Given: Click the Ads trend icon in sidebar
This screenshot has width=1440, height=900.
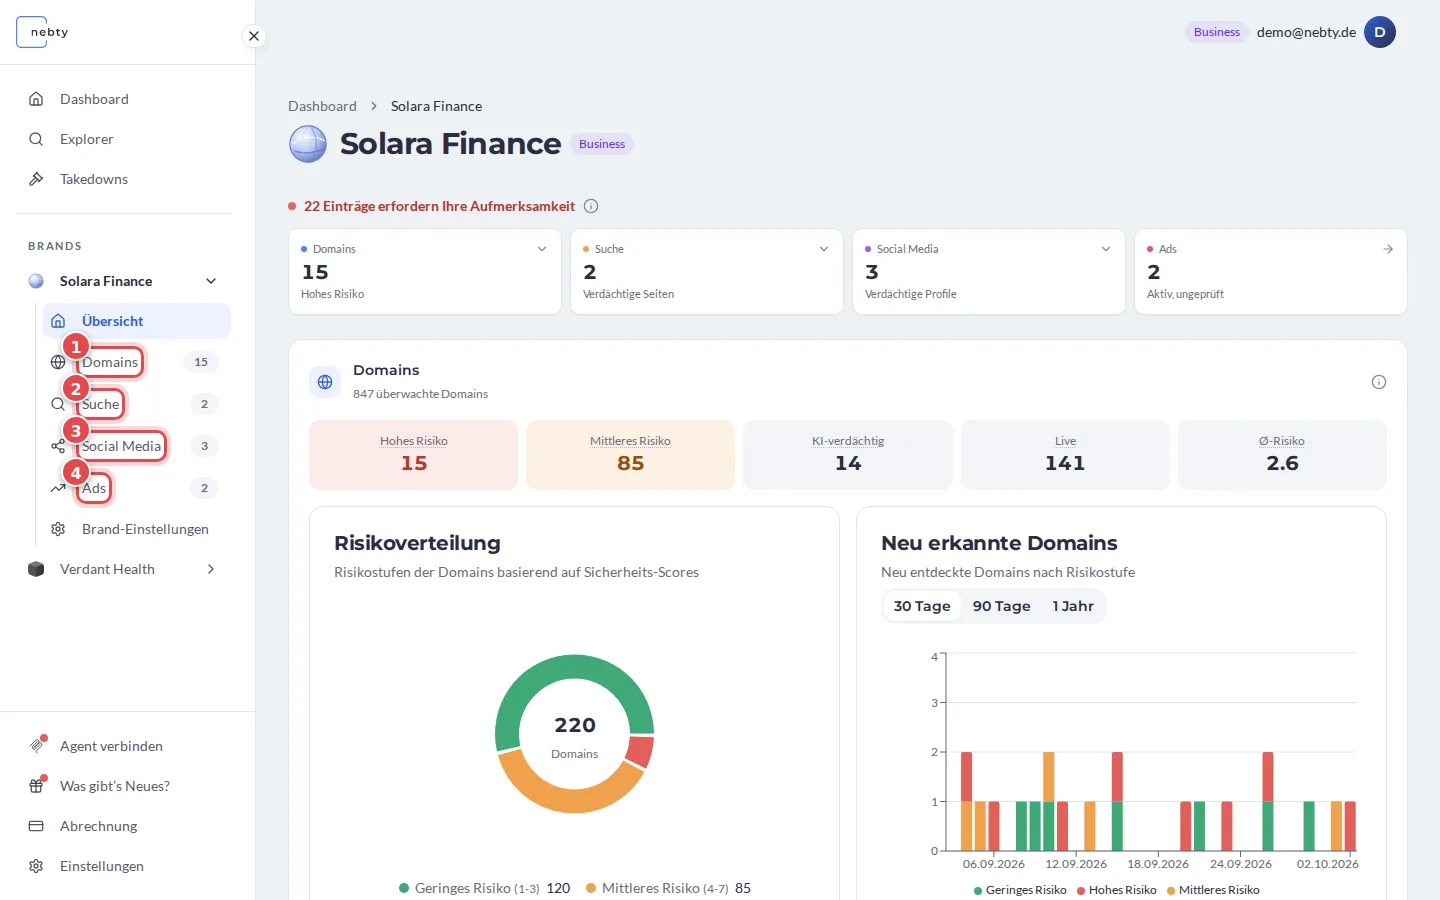Looking at the screenshot, I should [x=58, y=488].
